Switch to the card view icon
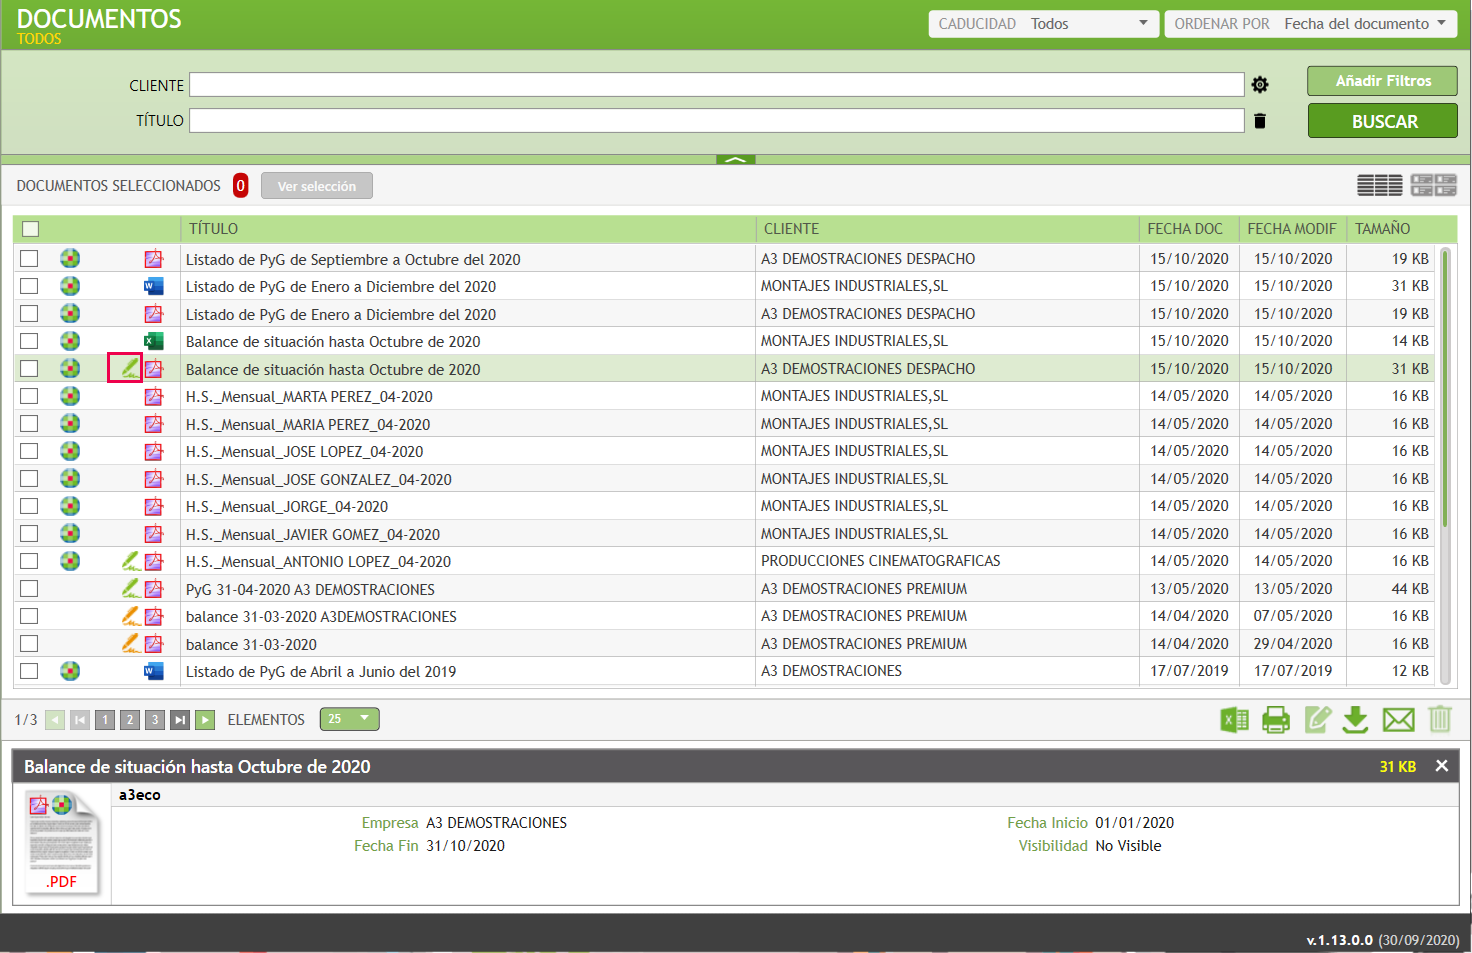This screenshot has height=953, width=1472. coord(1433,185)
